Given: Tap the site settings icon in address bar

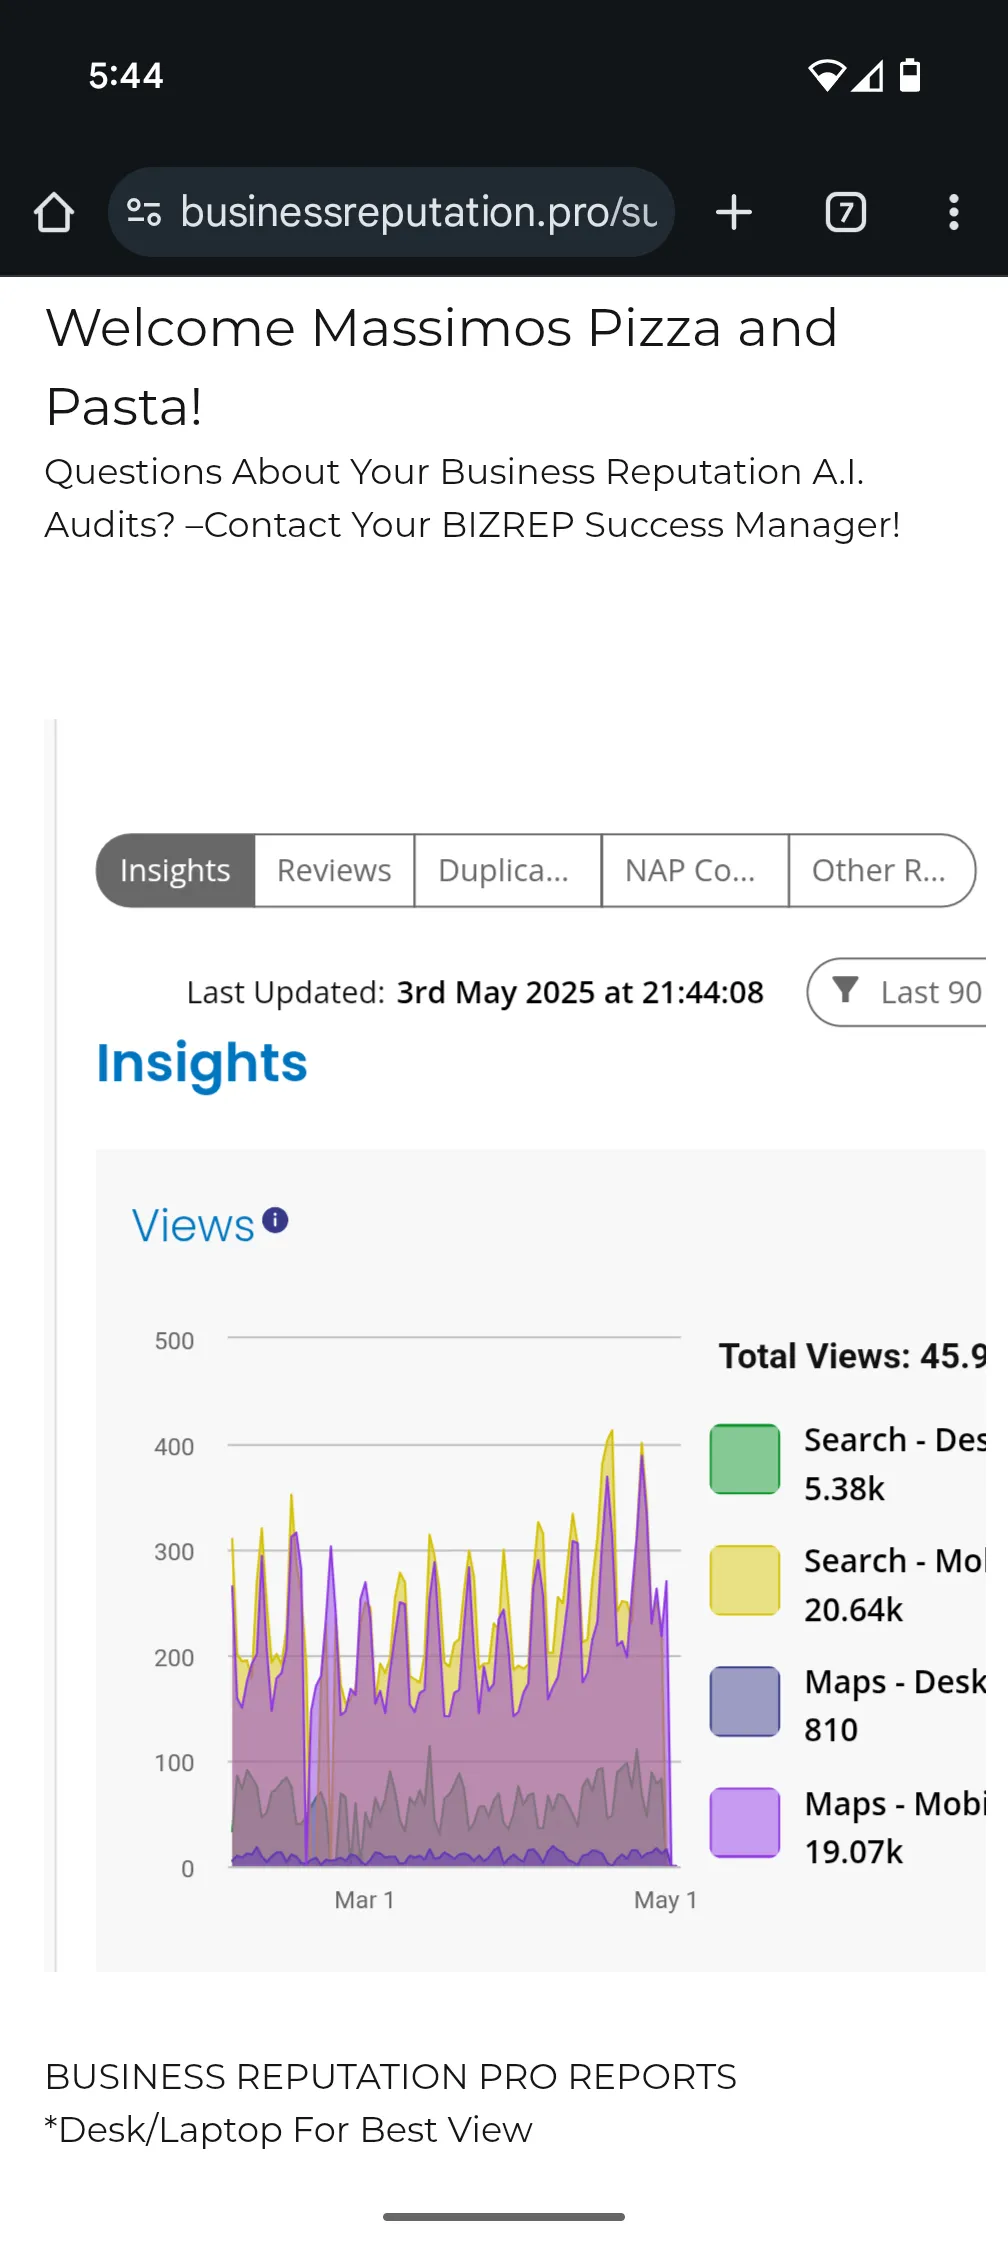Looking at the screenshot, I should pos(144,212).
